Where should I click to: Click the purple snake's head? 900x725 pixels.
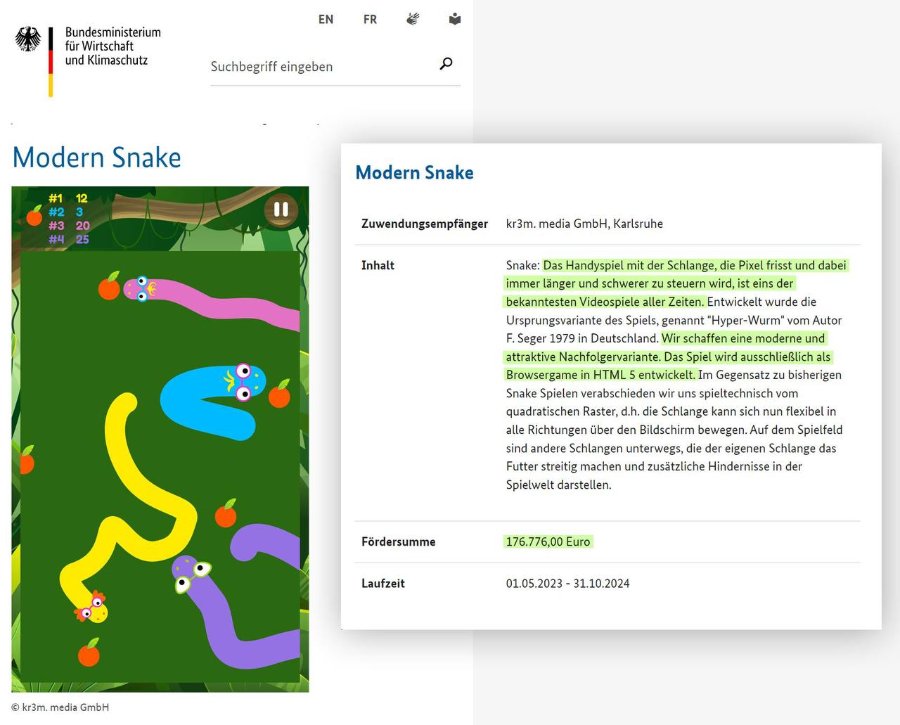[190, 573]
